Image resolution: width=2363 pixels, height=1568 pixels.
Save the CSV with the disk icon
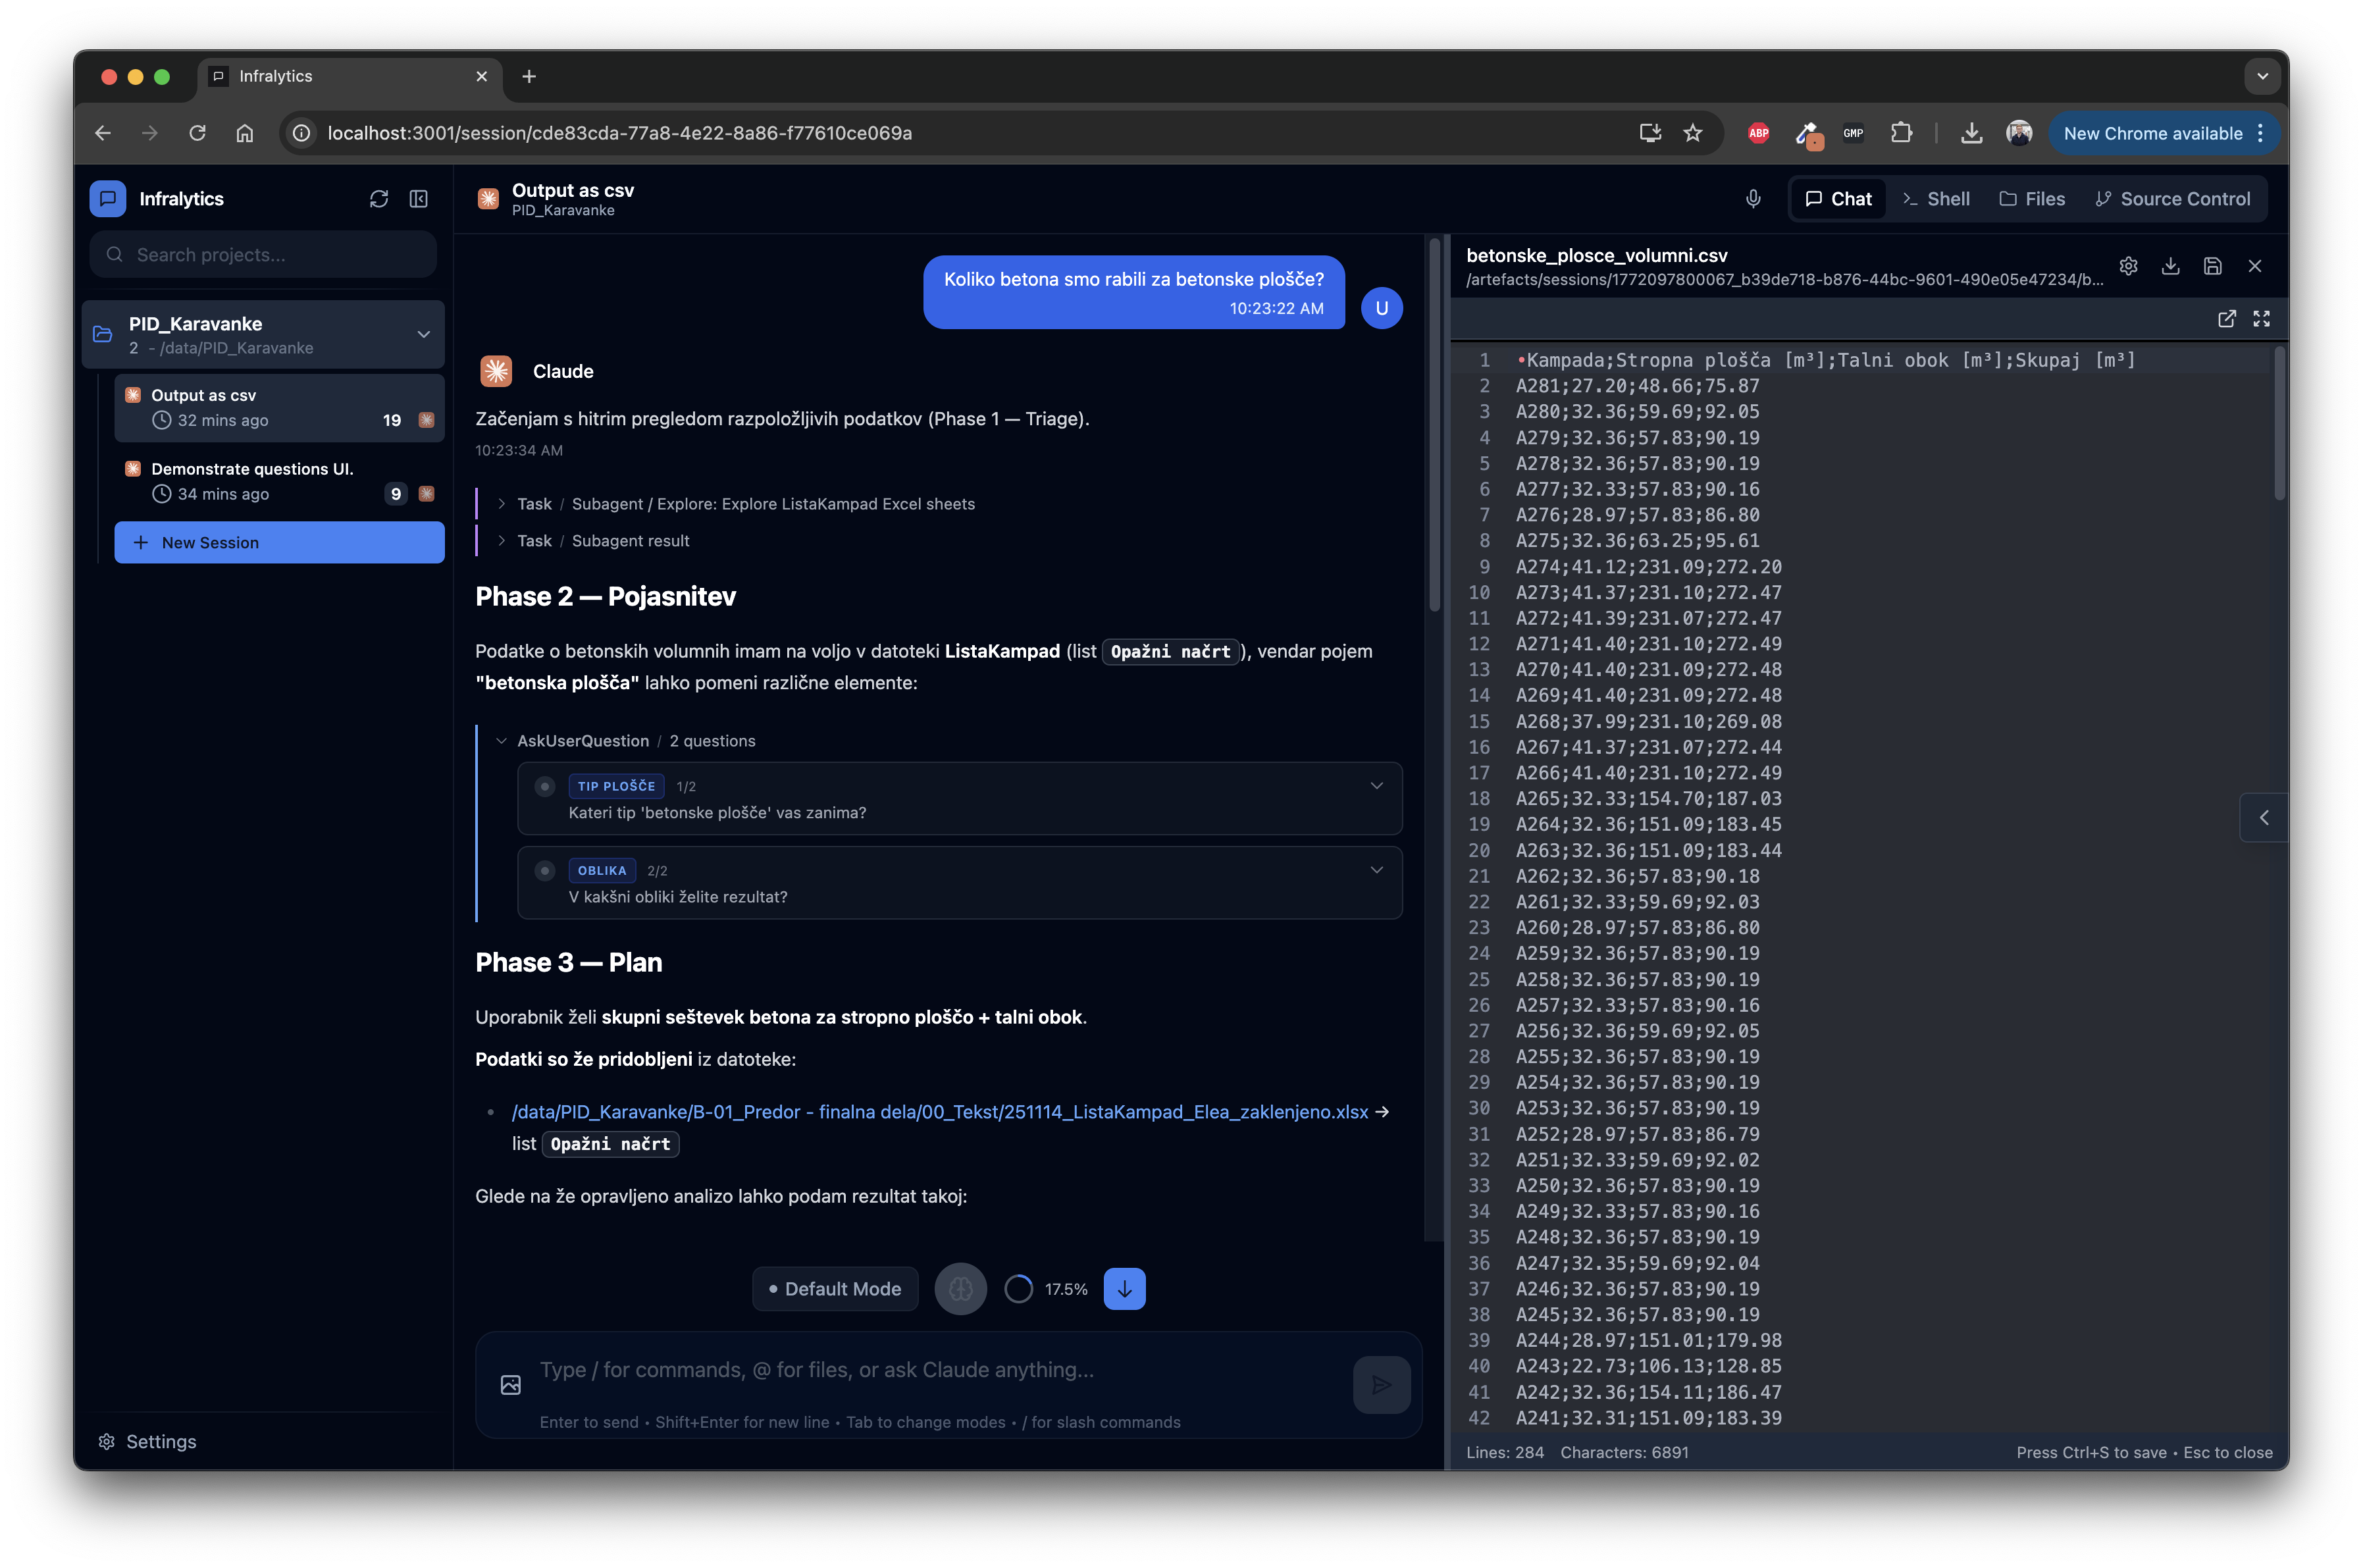(2213, 265)
